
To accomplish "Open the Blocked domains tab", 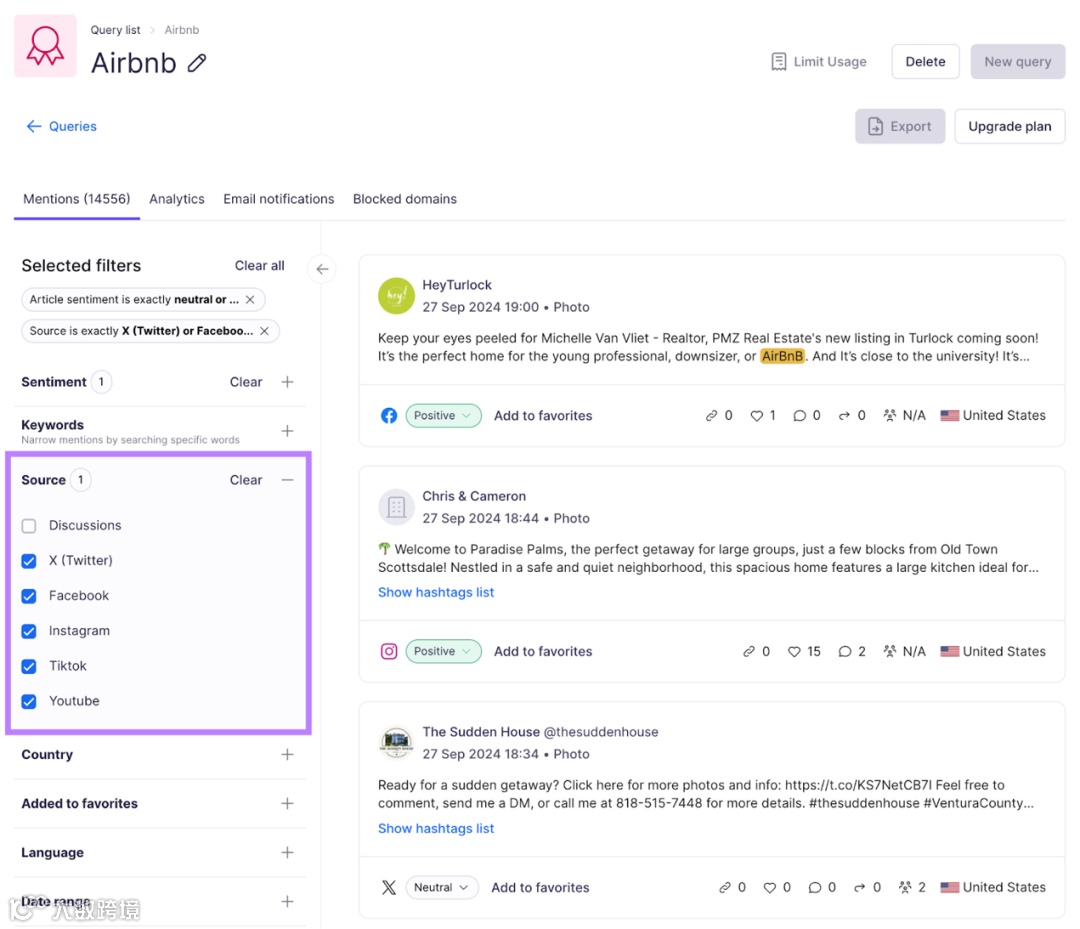I will [x=404, y=199].
